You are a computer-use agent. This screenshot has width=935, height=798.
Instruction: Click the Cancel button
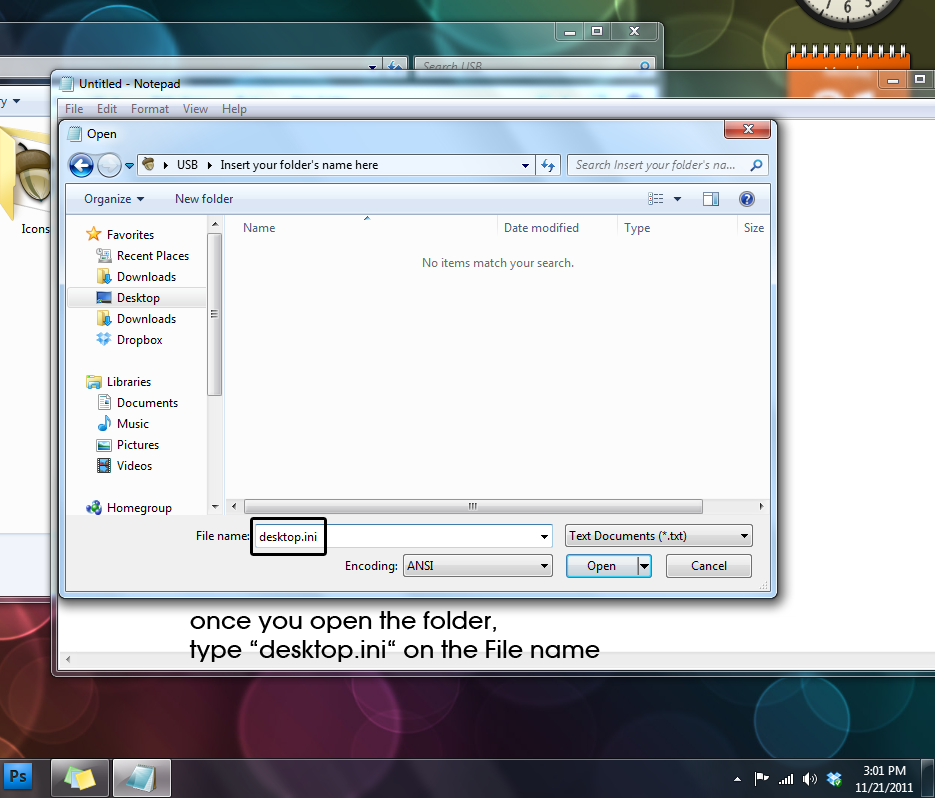point(708,565)
